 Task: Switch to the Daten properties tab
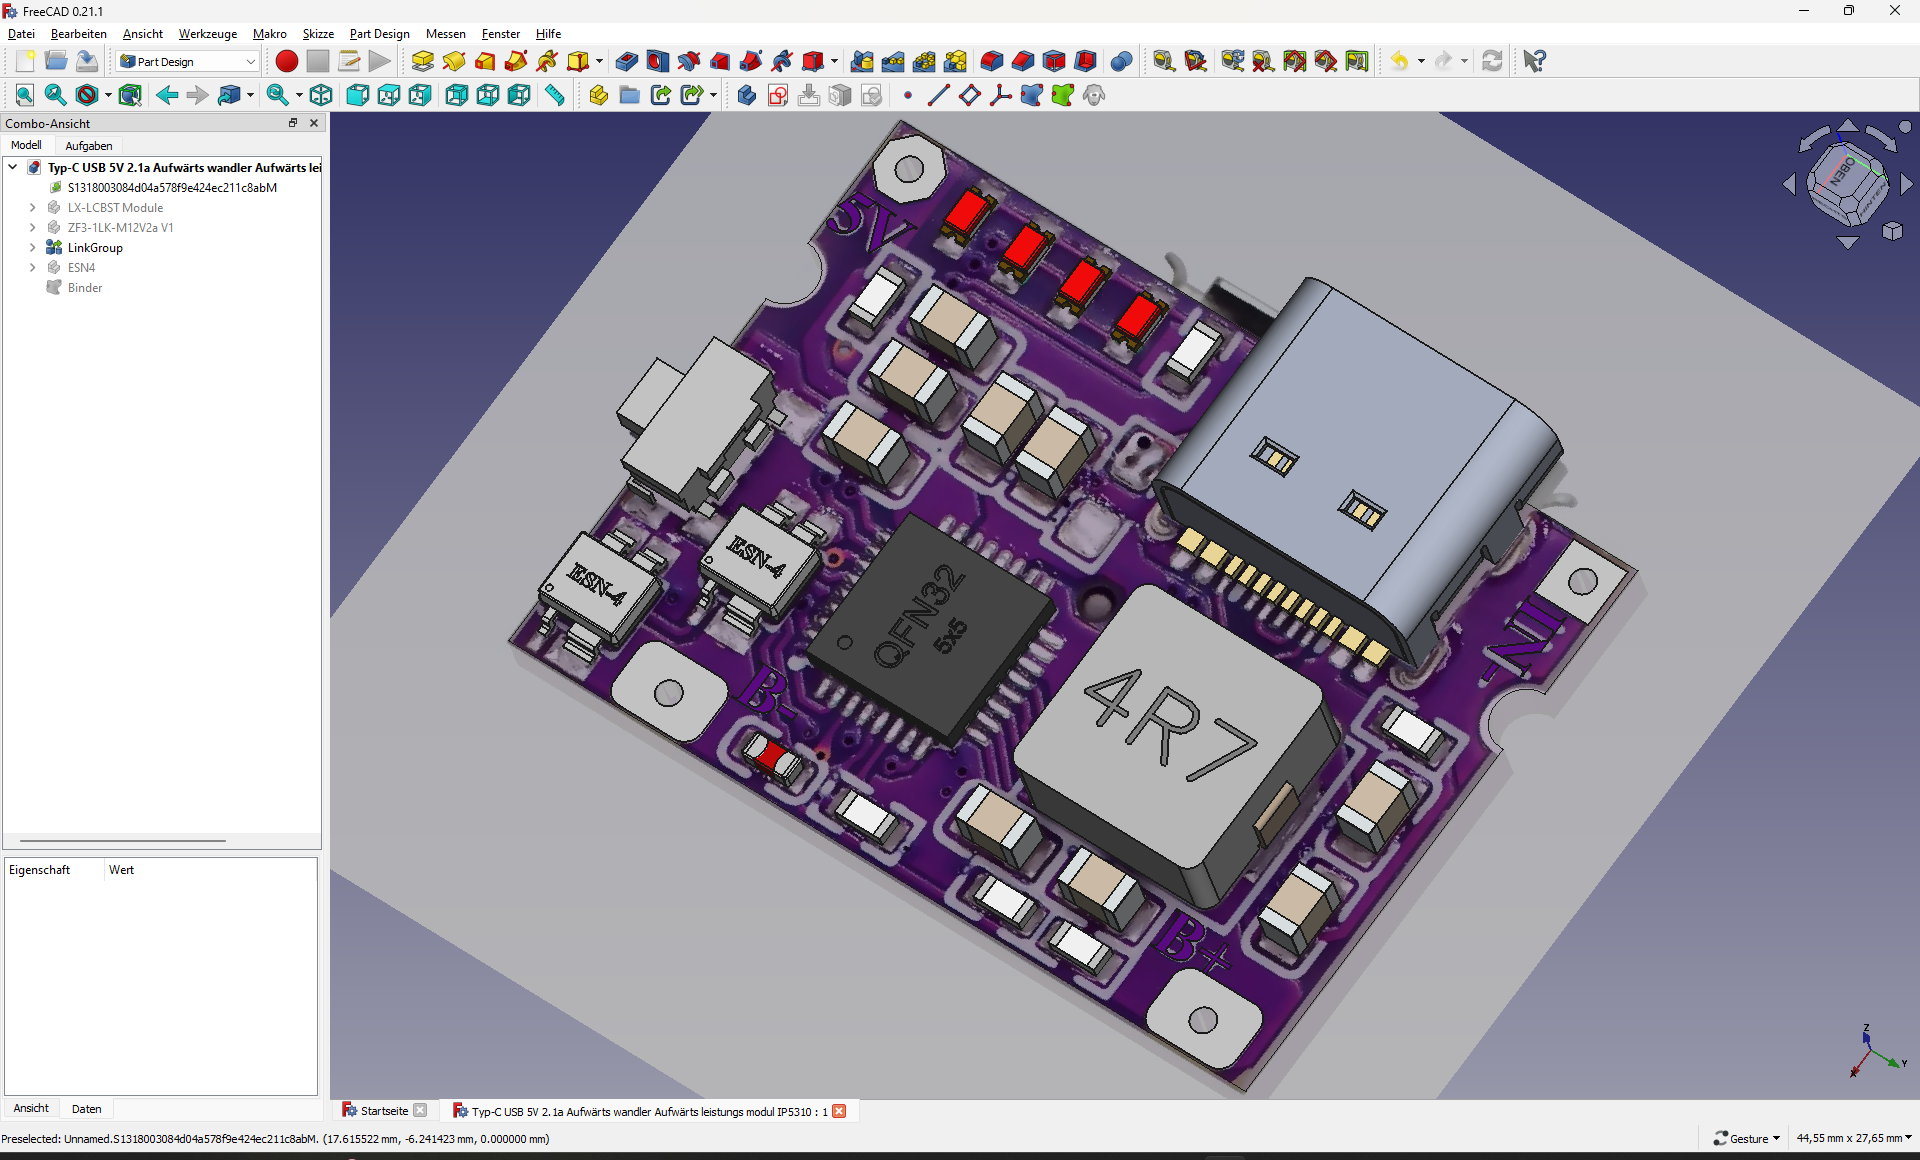click(86, 1108)
